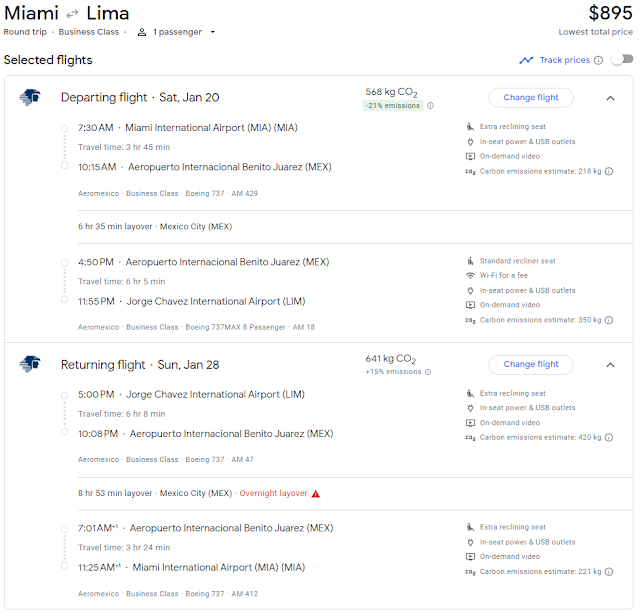Click Change flight for the departing flight
Viewport: 640px width, 614px height.
pos(531,98)
